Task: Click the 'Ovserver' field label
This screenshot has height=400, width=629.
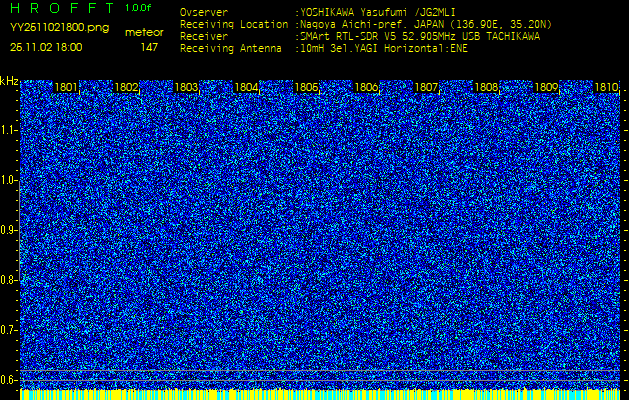Action: (x=204, y=12)
